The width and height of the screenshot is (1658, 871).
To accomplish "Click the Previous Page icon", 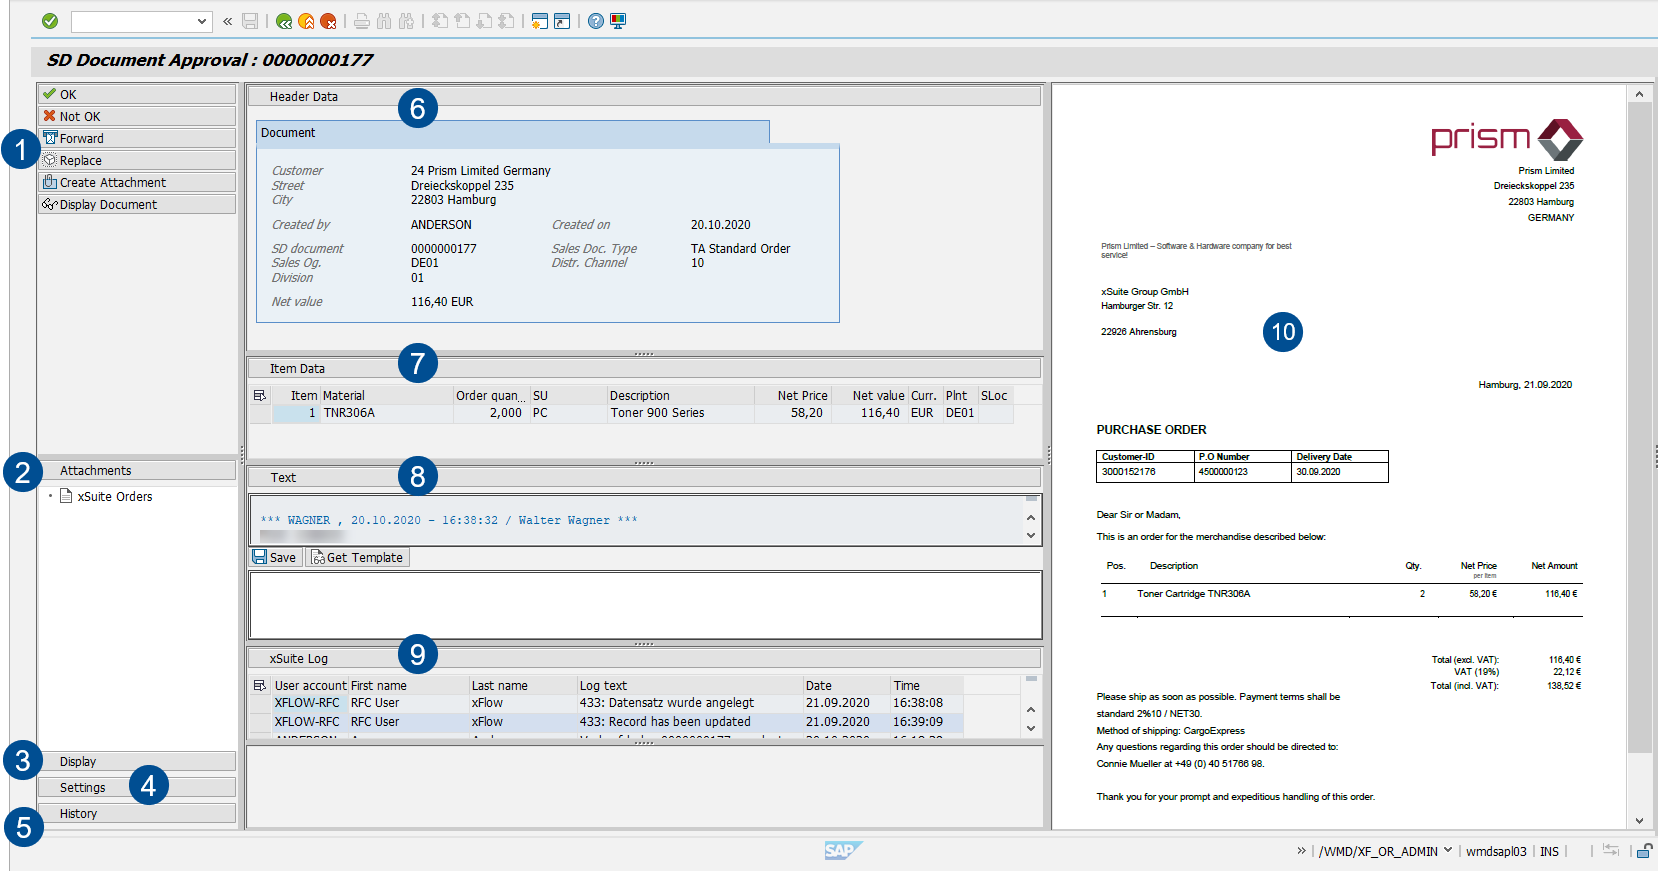I will (462, 21).
